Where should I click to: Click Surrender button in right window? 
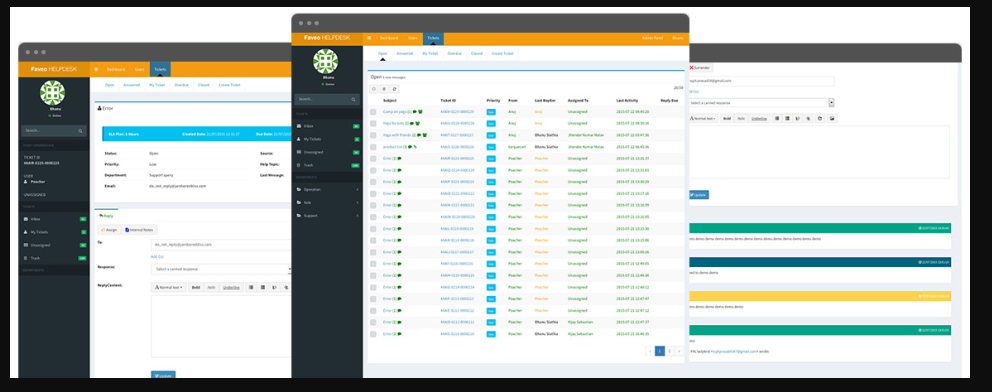click(700, 68)
